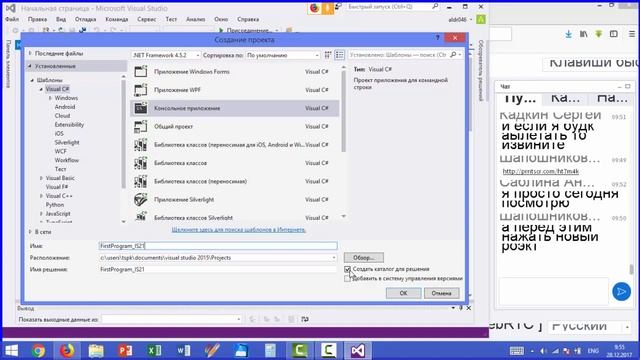Click the OK button
The height and width of the screenshot is (360, 640).
[x=403, y=293]
